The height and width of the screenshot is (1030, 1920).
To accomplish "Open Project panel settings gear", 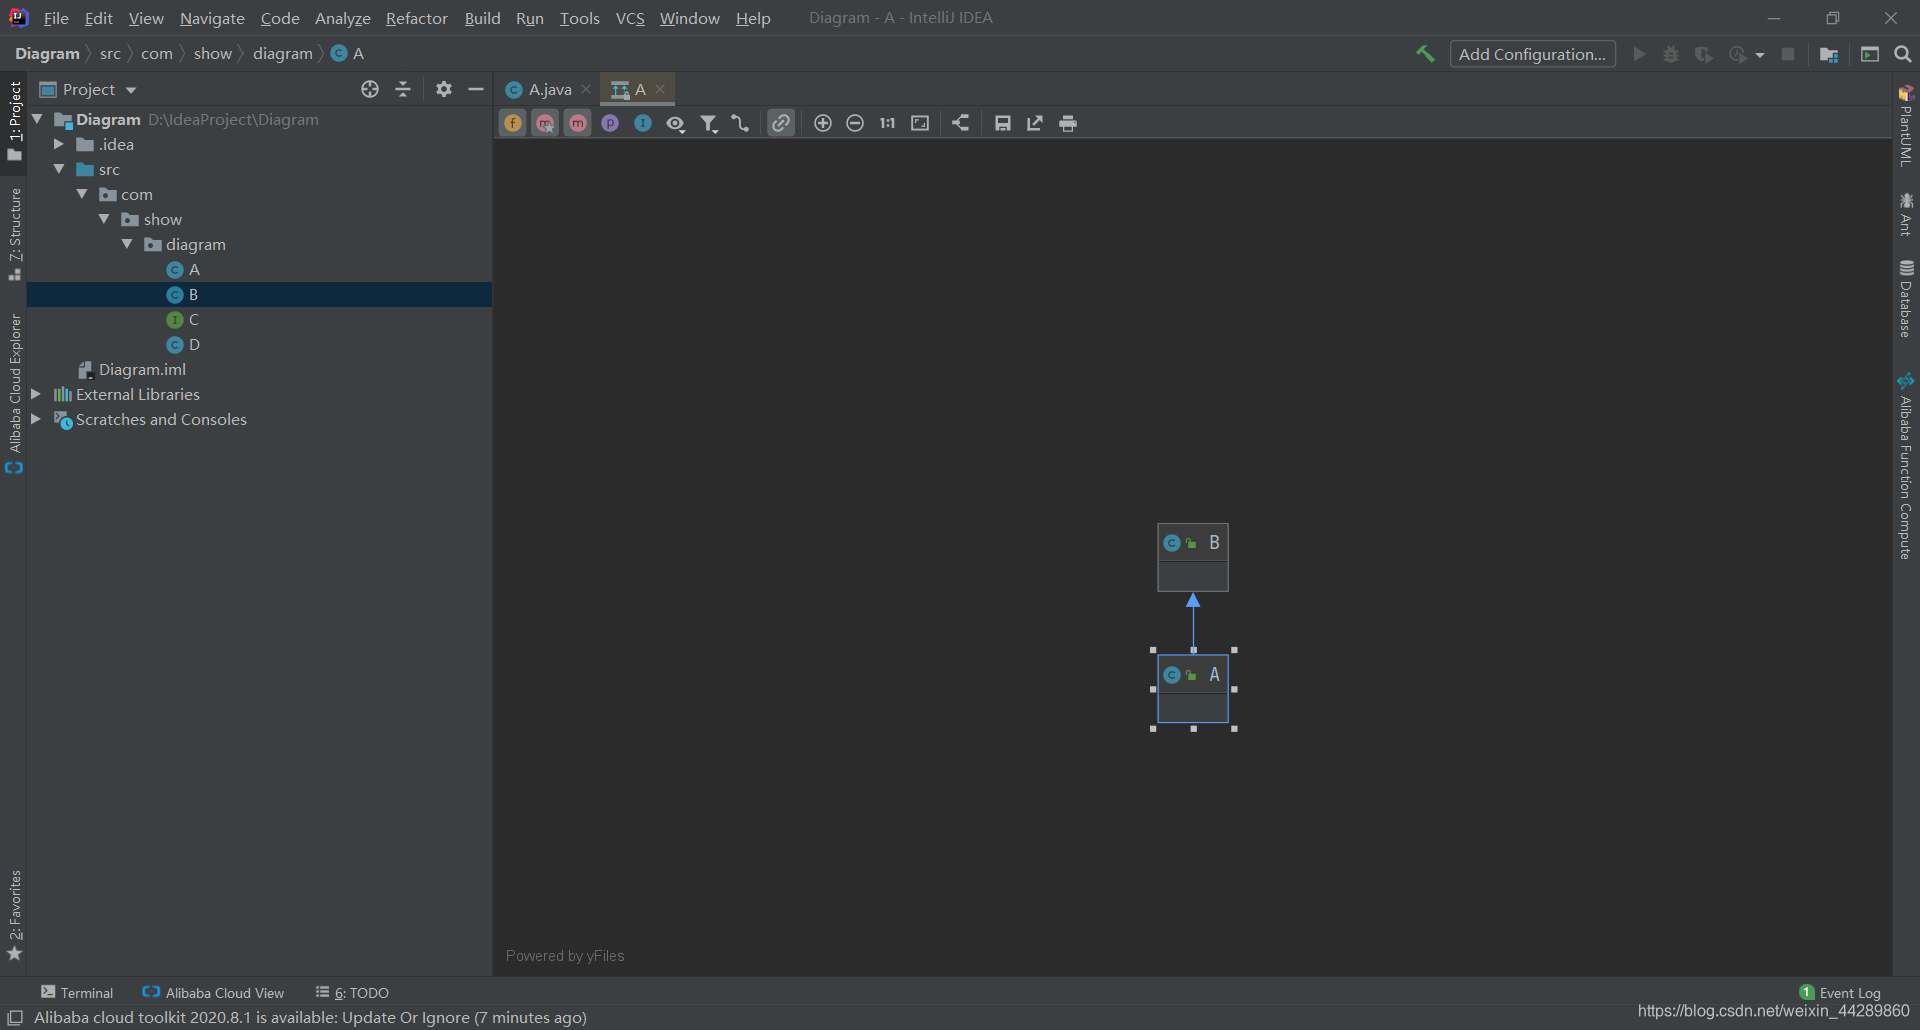I will [444, 89].
